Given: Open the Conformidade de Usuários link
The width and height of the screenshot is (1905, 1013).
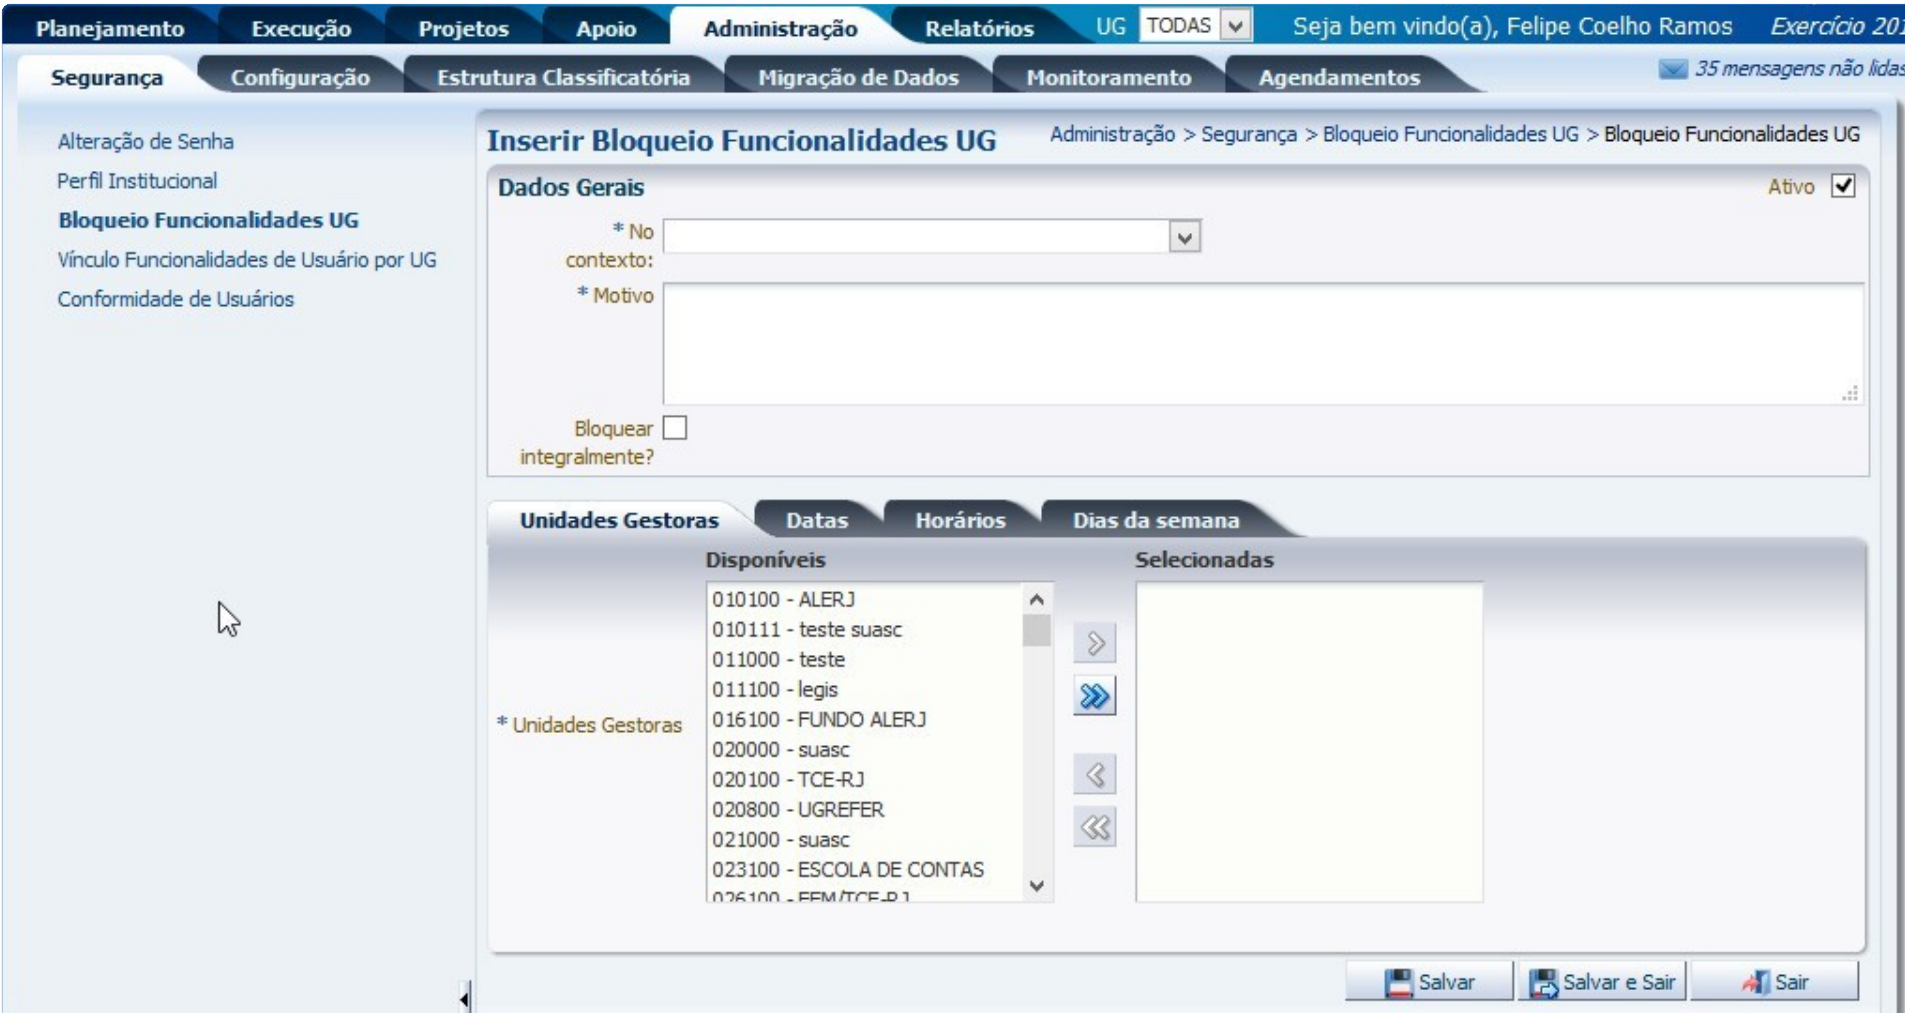Looking at the screenshot, I should [x=175, y=299].
